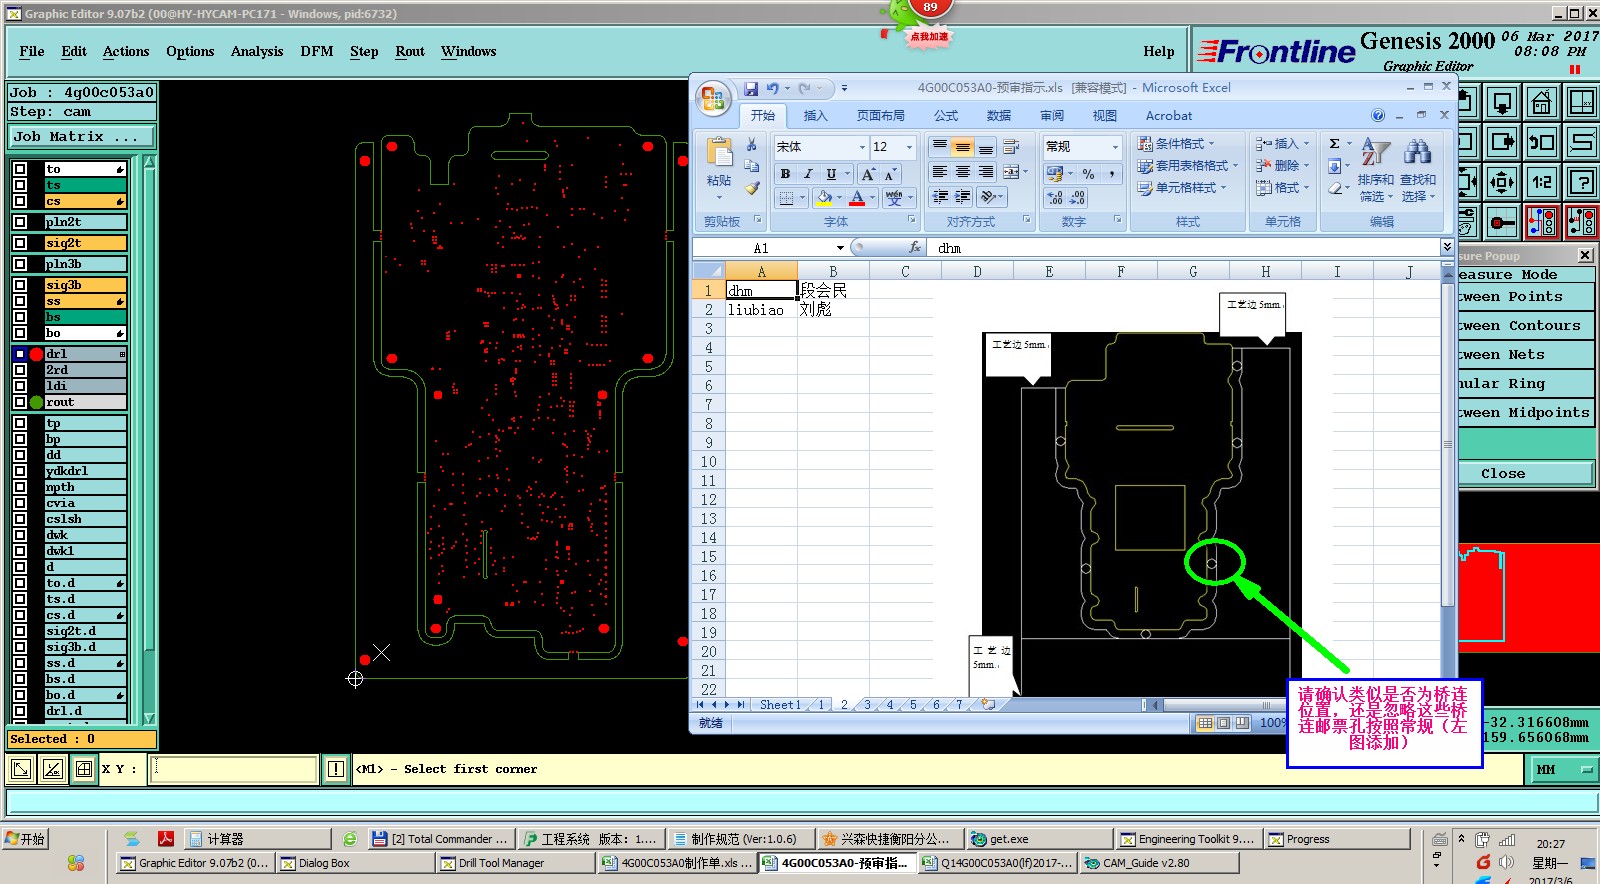Click the home view icon in Genesis toolbar
Viewport: 1600px width, 884px height.
click(1541, 102)
